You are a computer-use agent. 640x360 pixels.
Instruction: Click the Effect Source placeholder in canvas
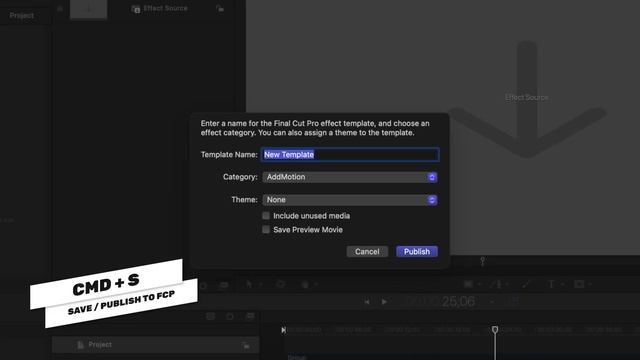[527, 98]
